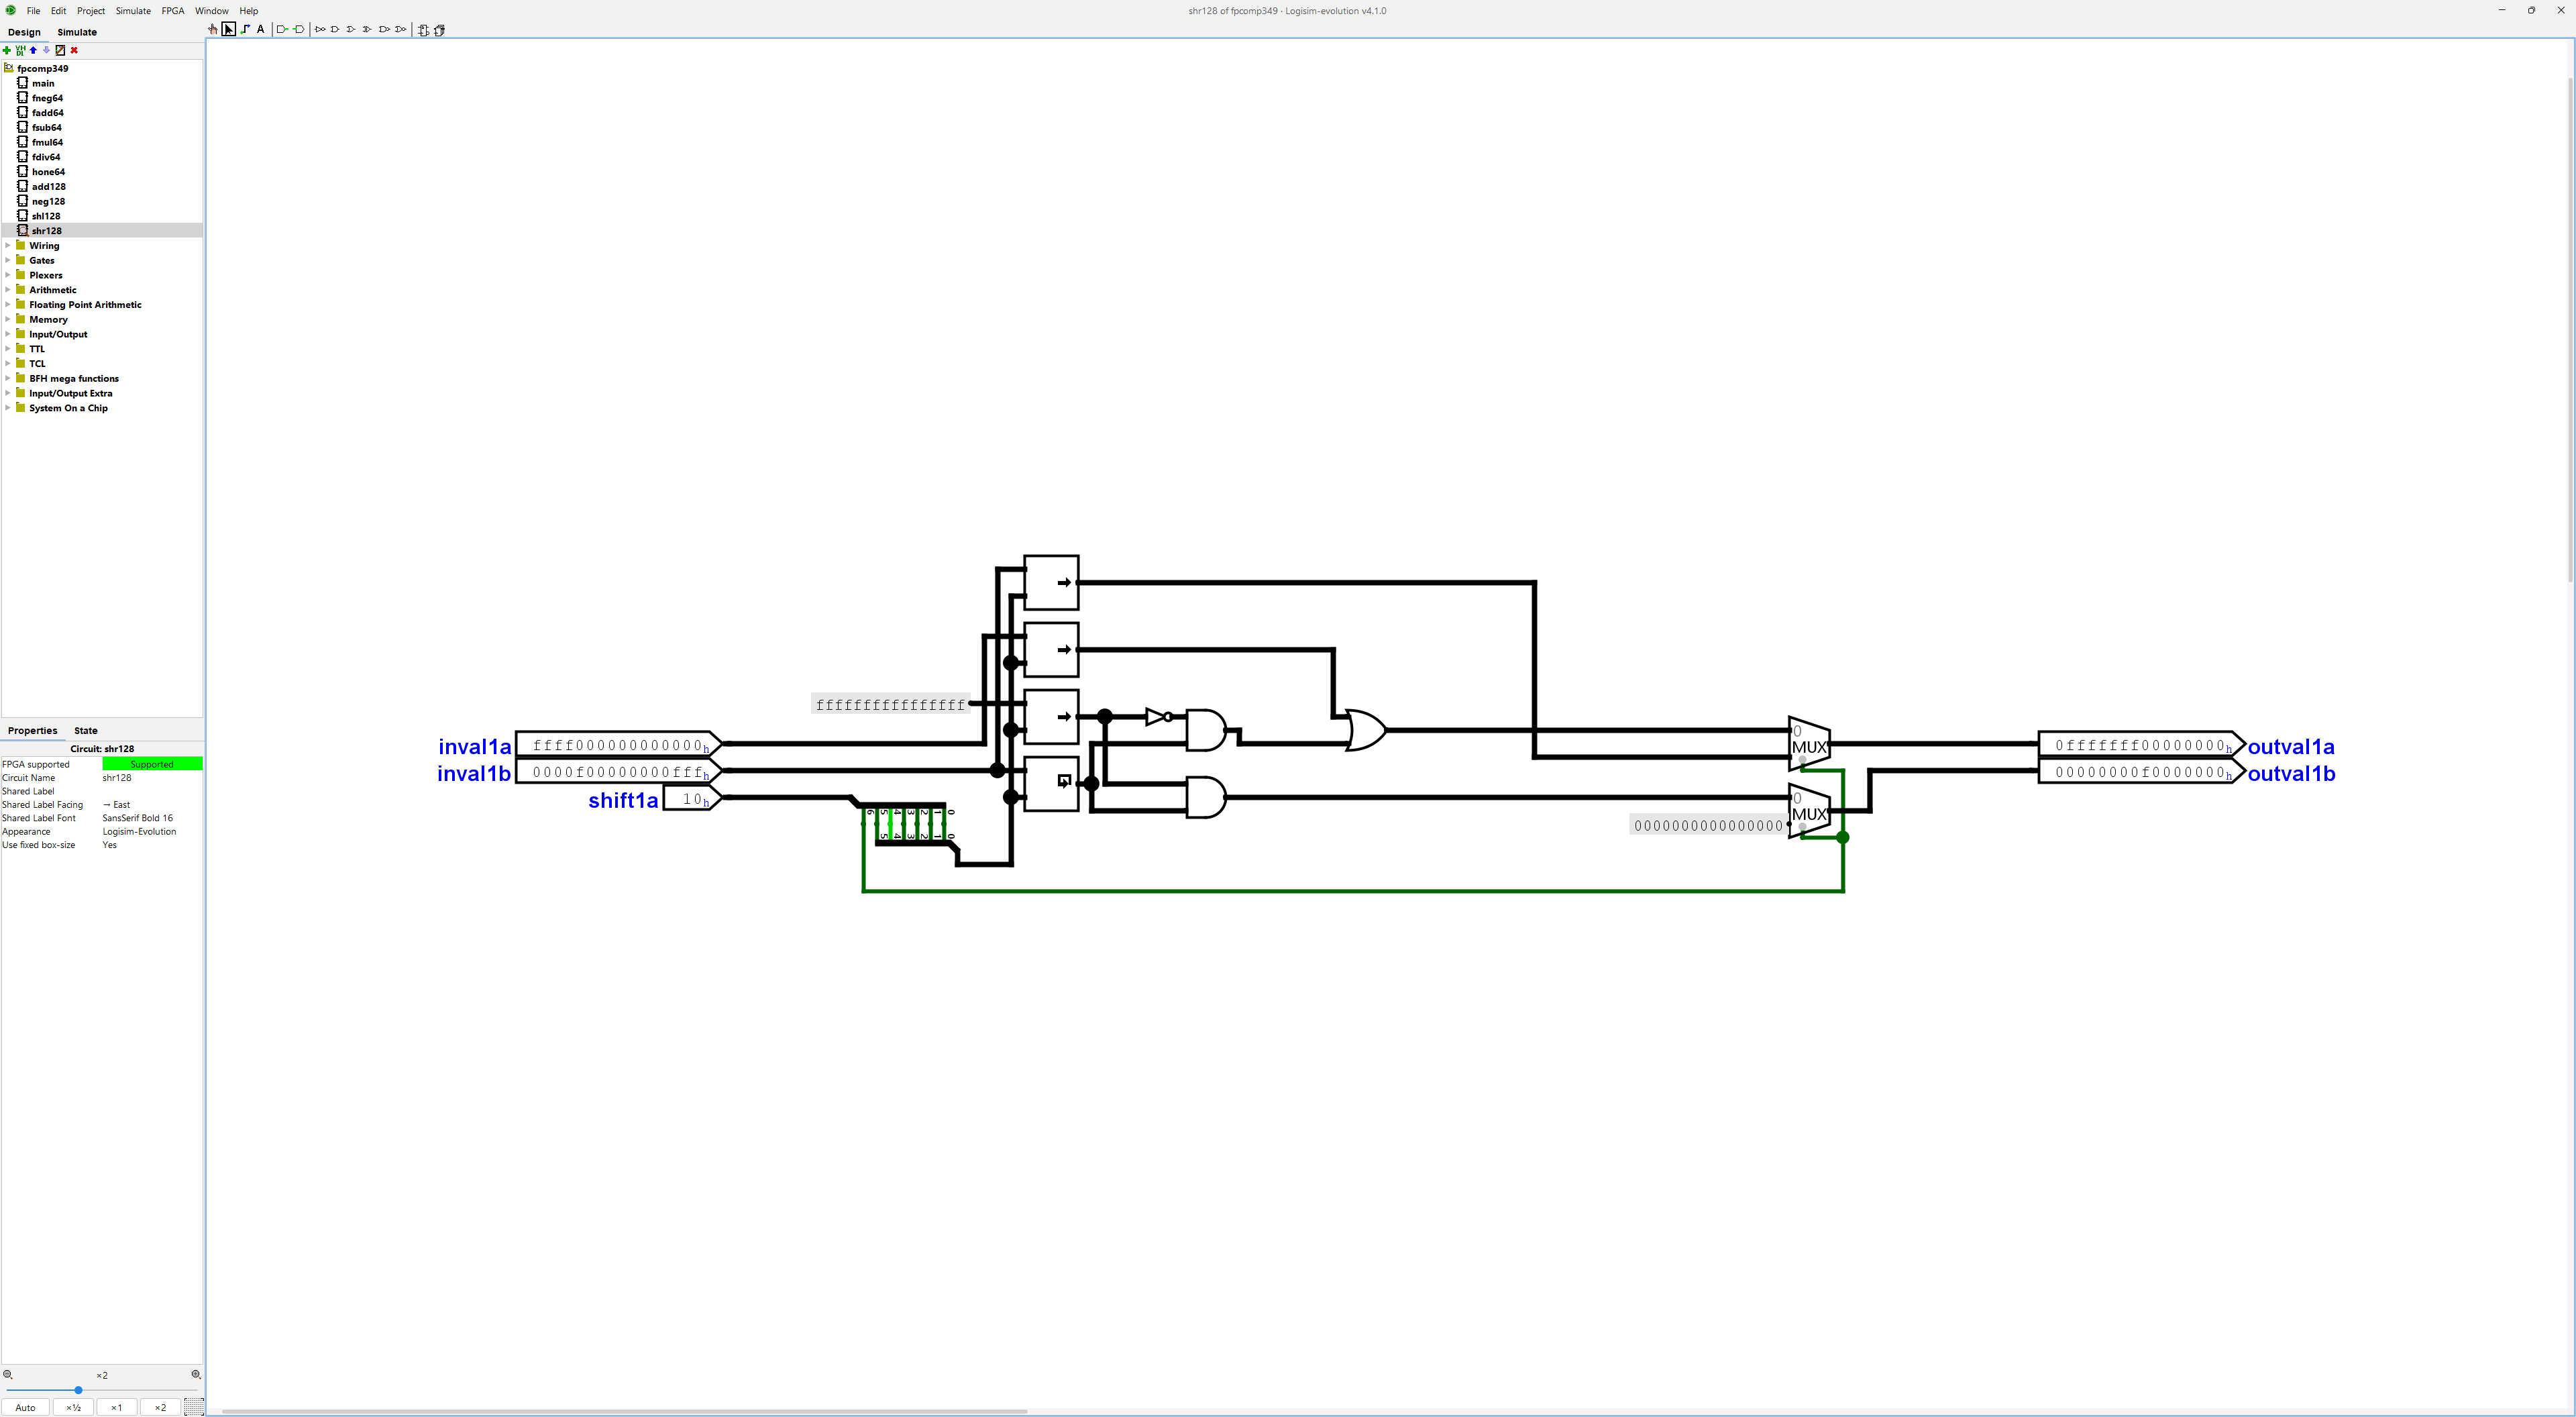Select the shl128 circuit

click(46, 216)
